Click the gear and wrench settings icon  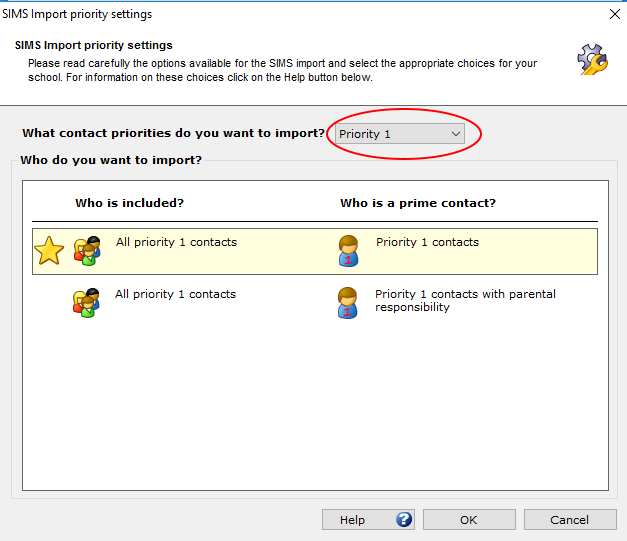[593, 59]
